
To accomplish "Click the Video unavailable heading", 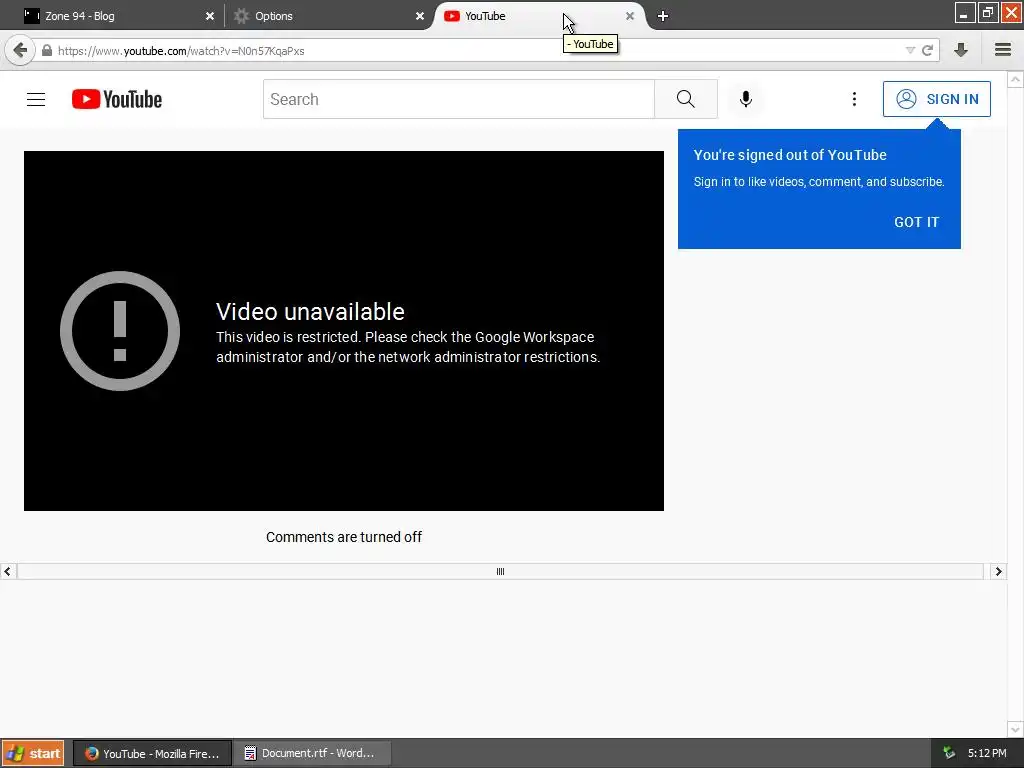I will coord(310,312).
